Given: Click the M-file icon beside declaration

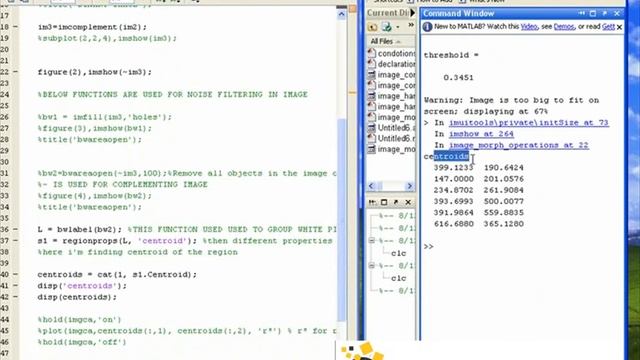Looking at the screenshot, I should pyautogui.click(x=371, y=64).
